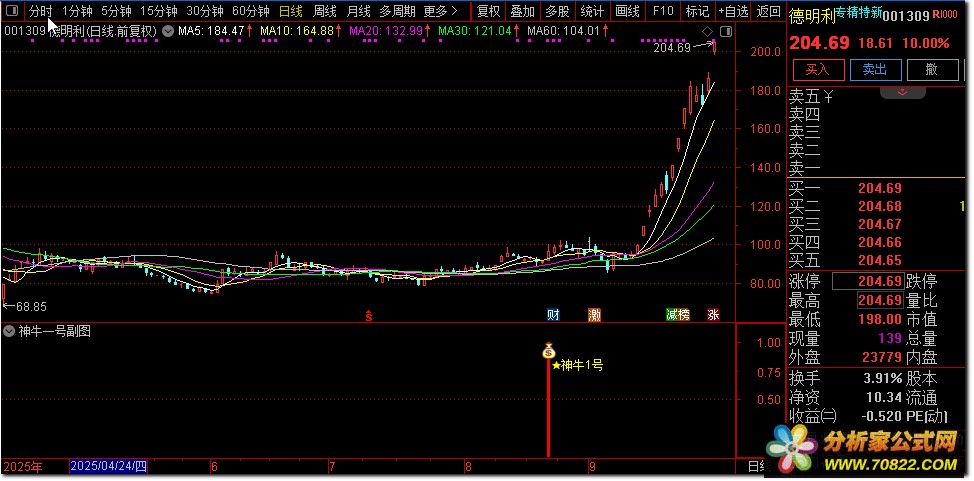Add stock via +自选 button
The height and width of the screenshot is (481, 974).
pos(733,11)
